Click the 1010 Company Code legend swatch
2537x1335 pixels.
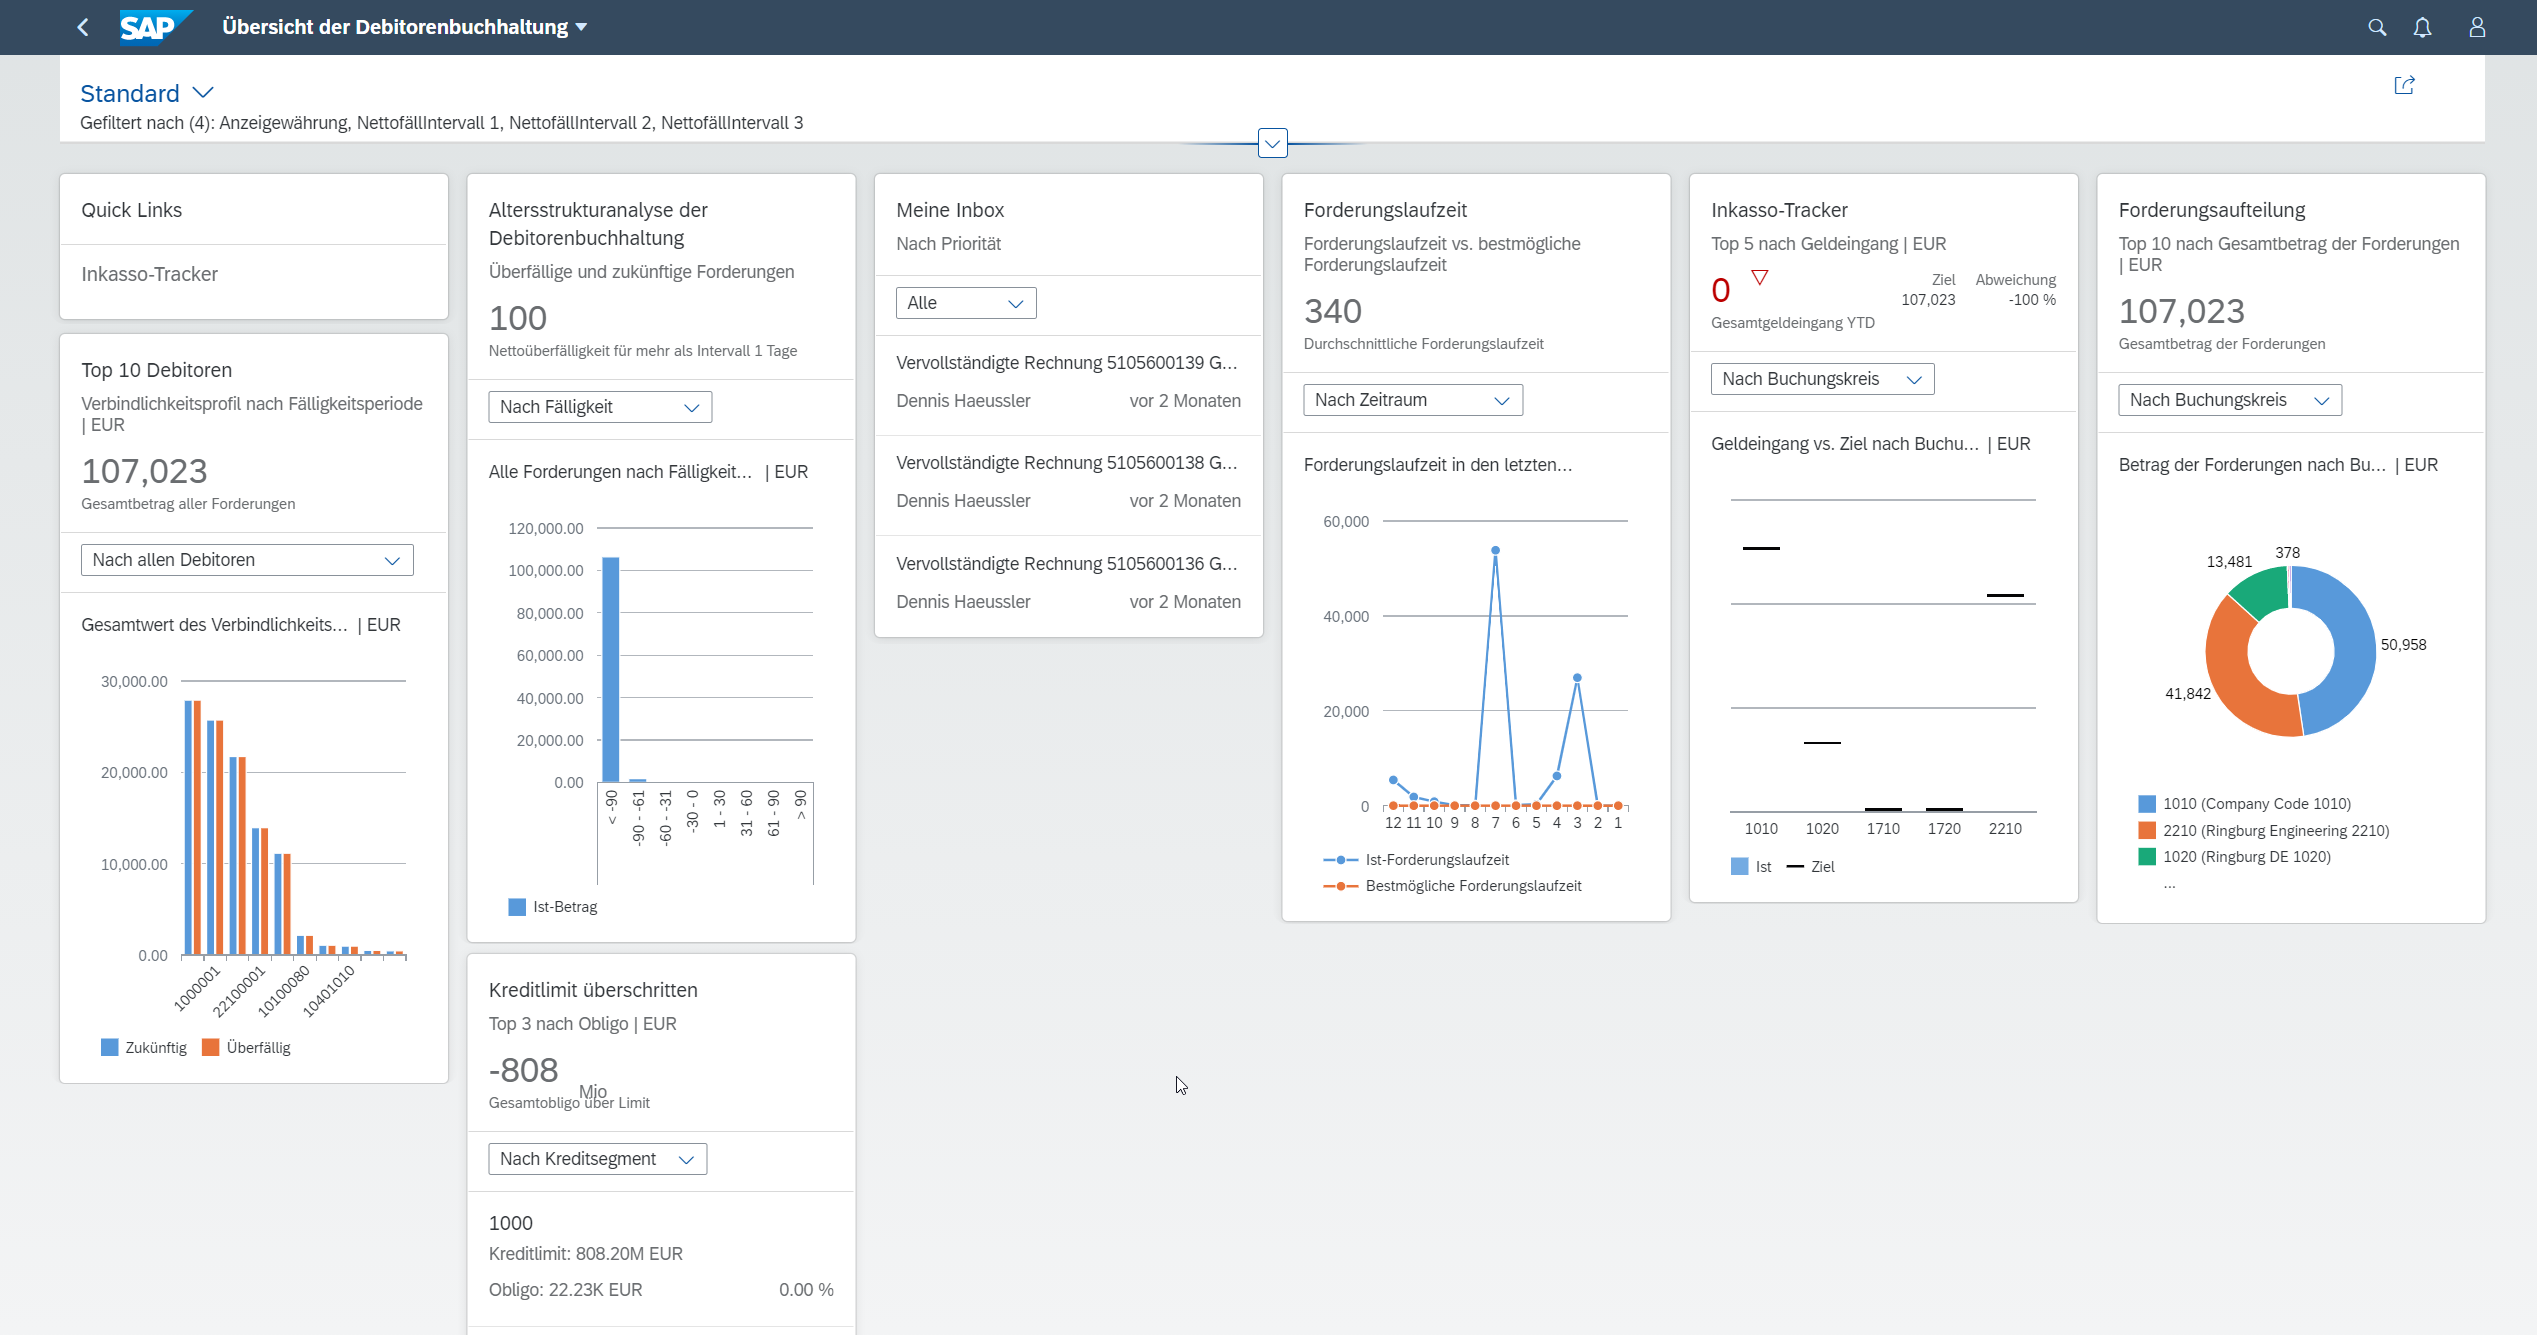[x=2146, y=804]
